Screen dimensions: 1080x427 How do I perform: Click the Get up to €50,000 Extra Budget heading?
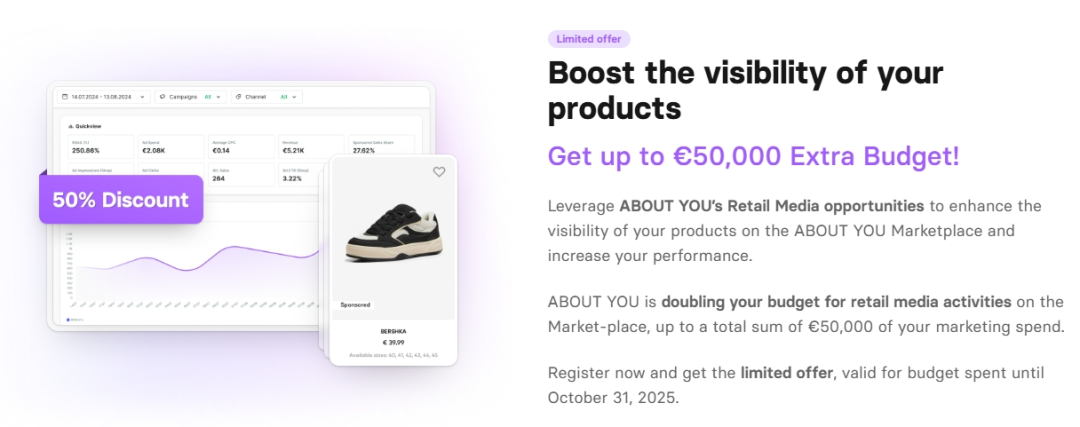(753, 156)
